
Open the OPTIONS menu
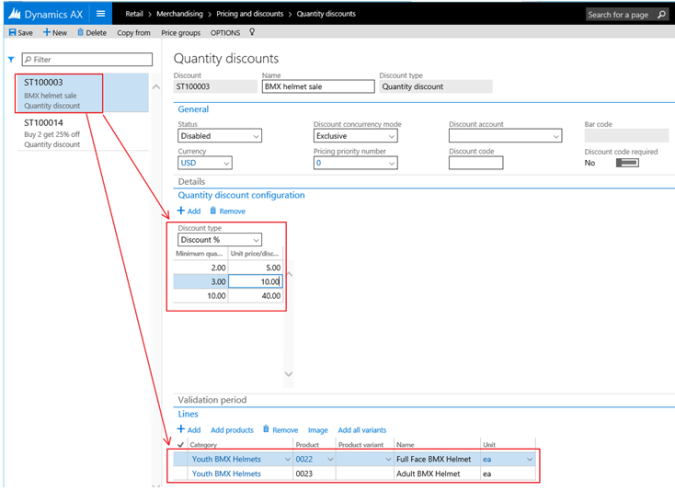(225, 33)
